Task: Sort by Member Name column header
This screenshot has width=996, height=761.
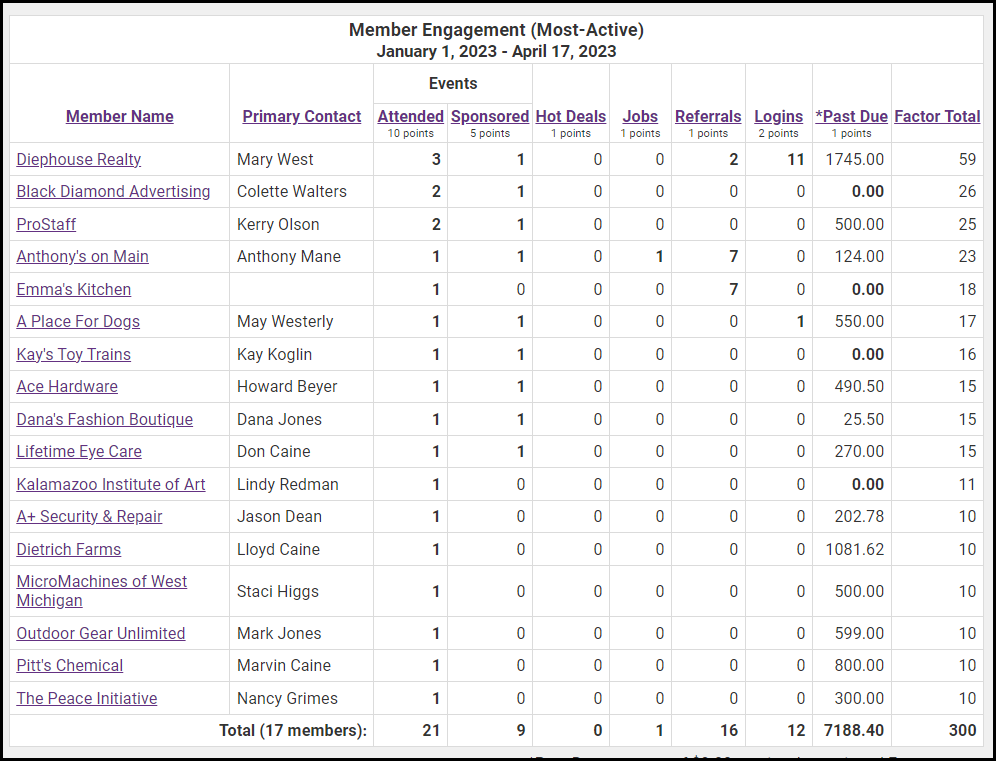Action: click(119, 116)
